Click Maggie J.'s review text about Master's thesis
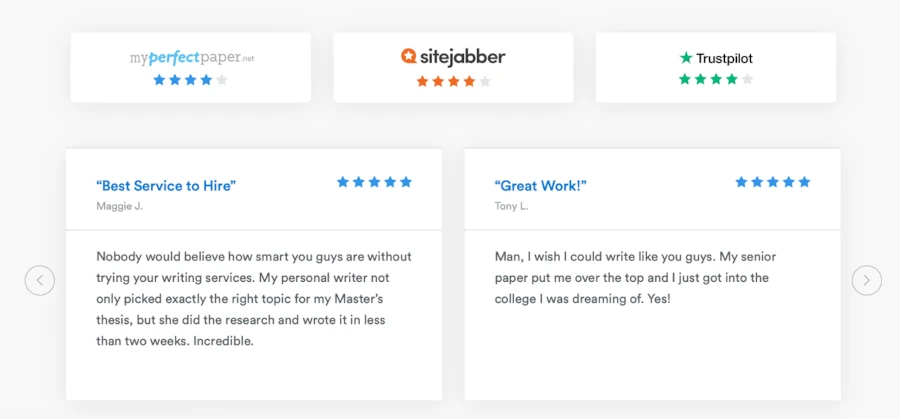900x419 pixels. pyautogui.click(x=254, y=298)
